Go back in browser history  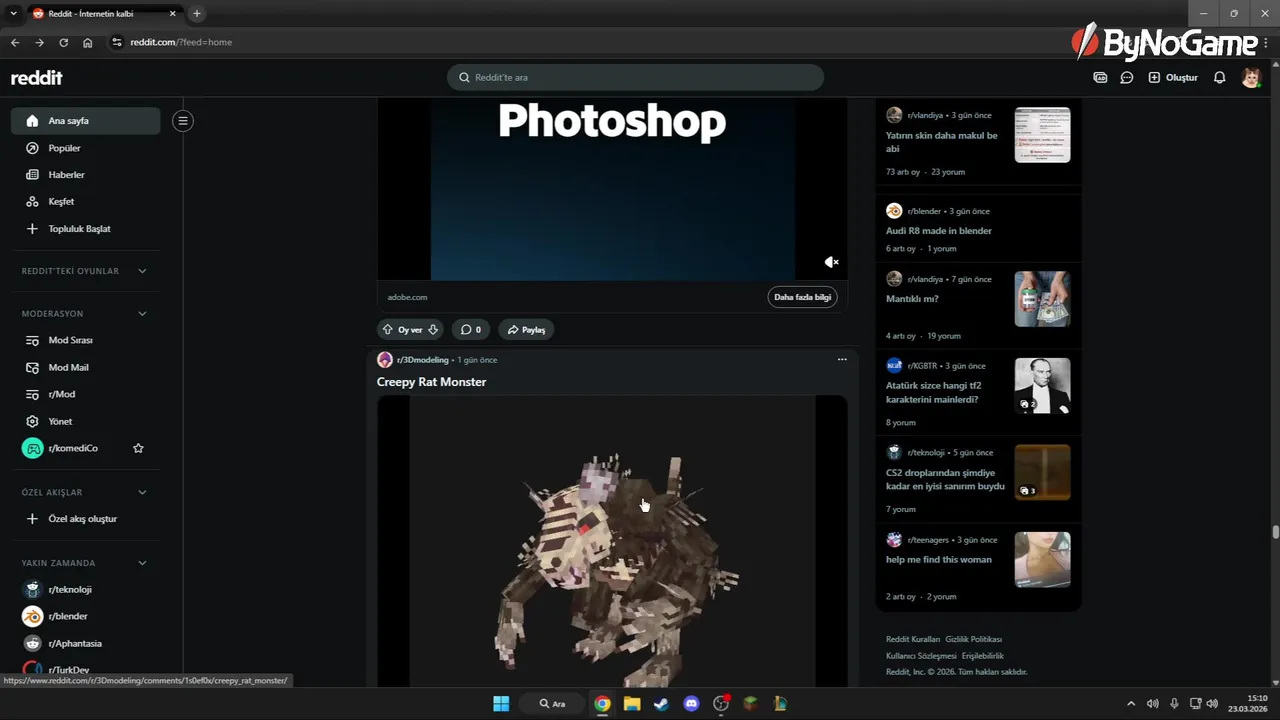click(14, 42)
